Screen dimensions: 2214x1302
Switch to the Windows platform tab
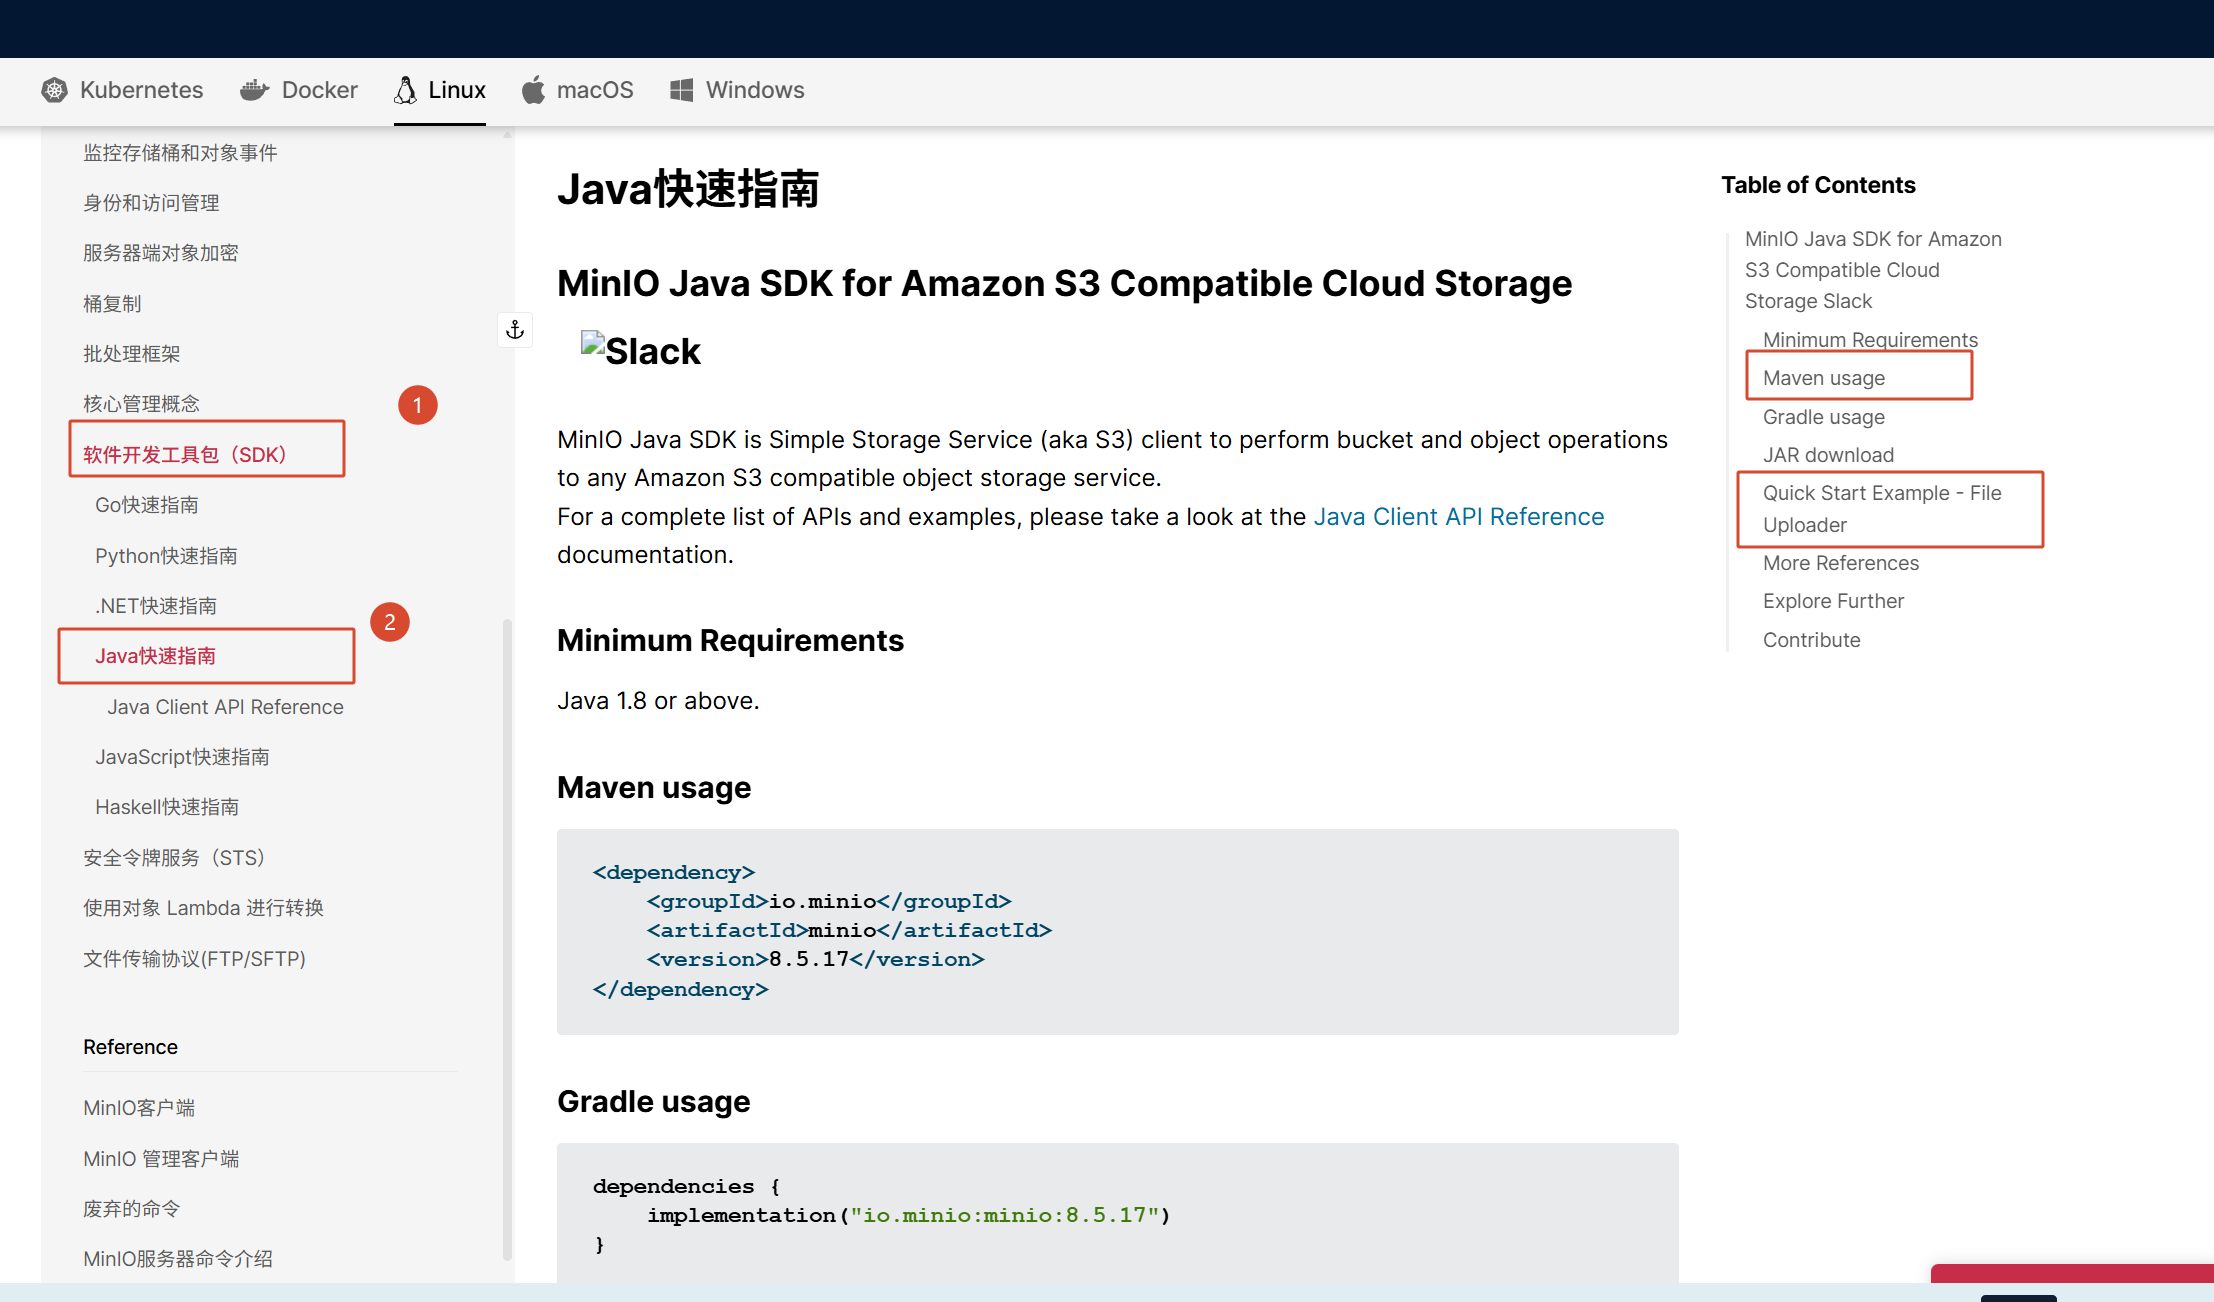pos(737,90)
